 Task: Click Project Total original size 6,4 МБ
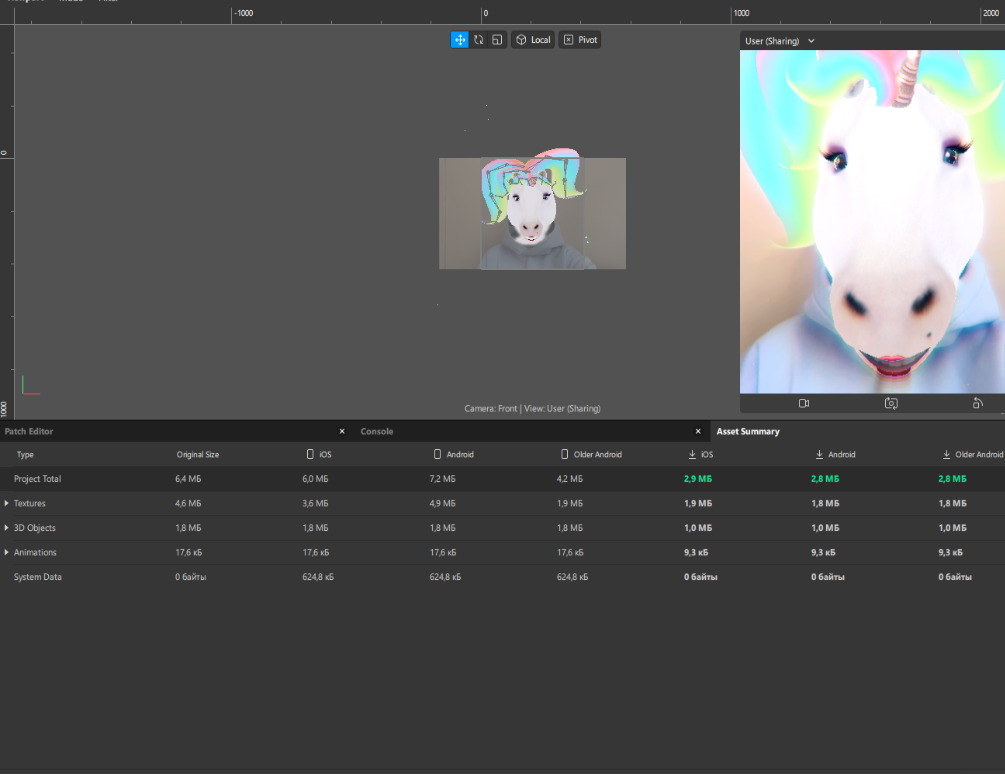[x=188, y=479]
